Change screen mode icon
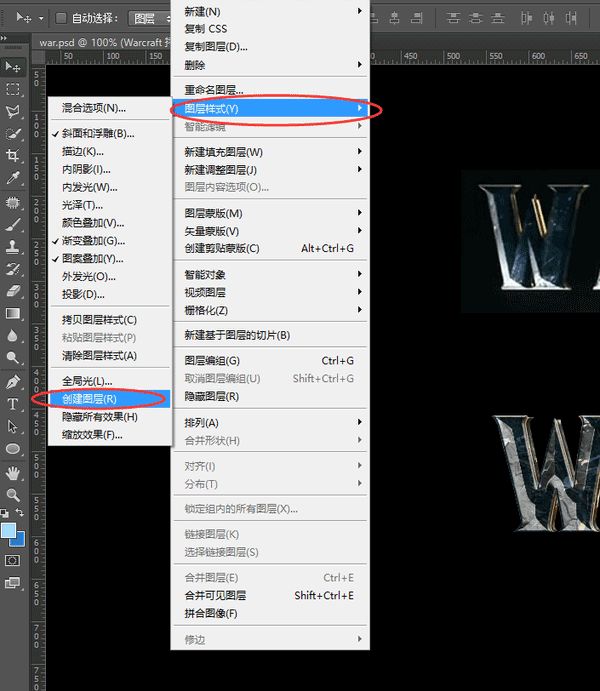 12,583
